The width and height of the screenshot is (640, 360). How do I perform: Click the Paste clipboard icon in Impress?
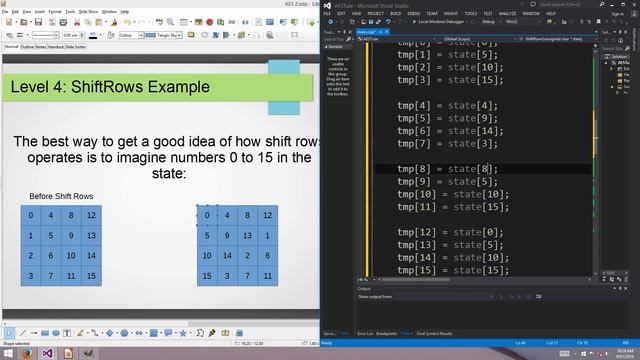[x=99, y=22]
